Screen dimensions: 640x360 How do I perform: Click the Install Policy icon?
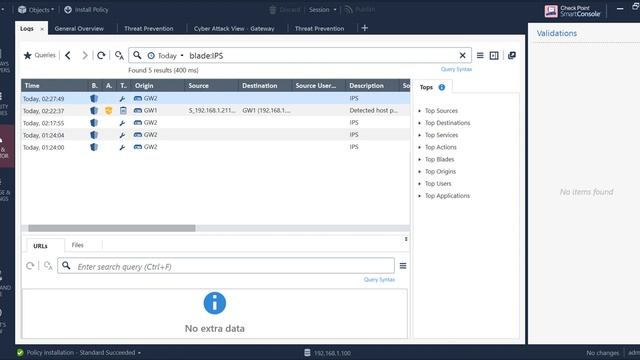click(x=68, y=9)
